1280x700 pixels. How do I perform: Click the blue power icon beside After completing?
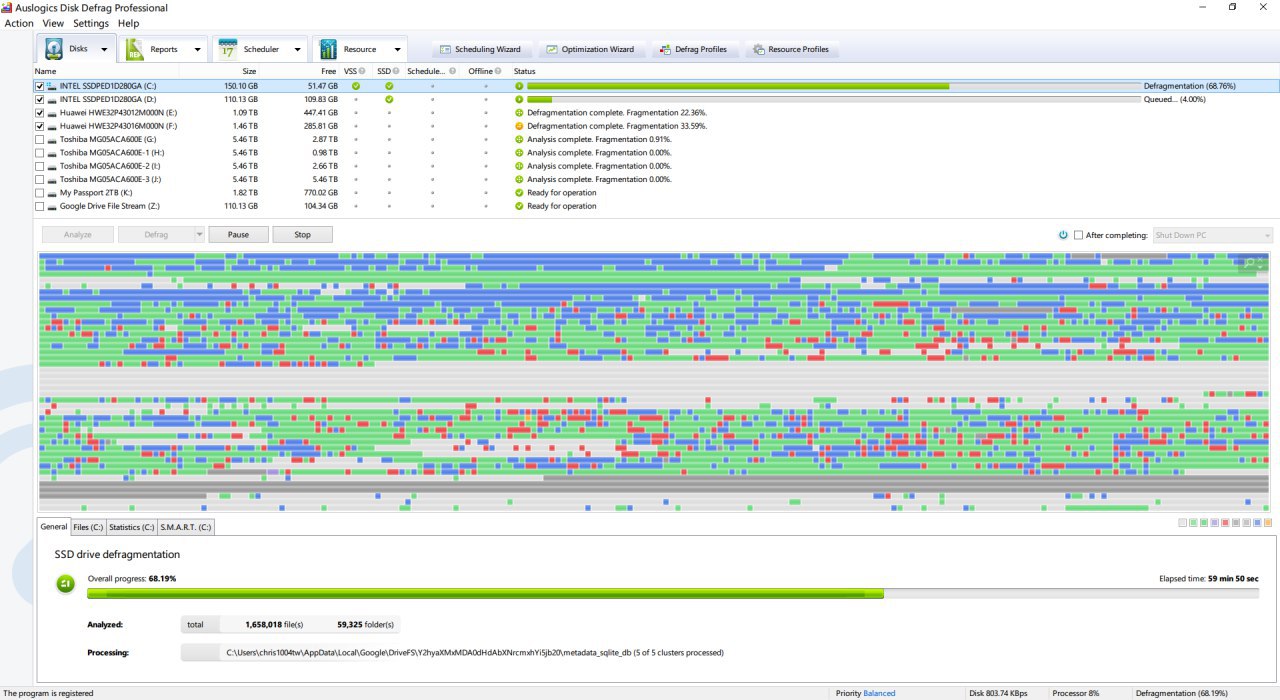coord(1063,235)
